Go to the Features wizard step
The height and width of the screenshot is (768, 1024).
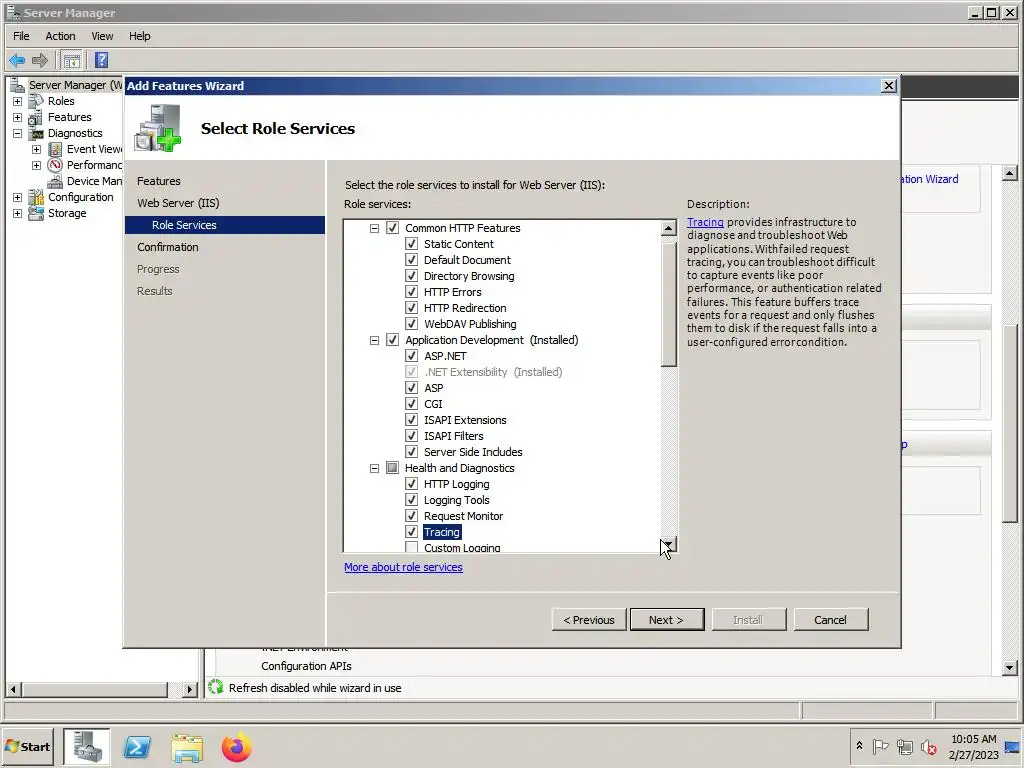click(x=159, y=181)
